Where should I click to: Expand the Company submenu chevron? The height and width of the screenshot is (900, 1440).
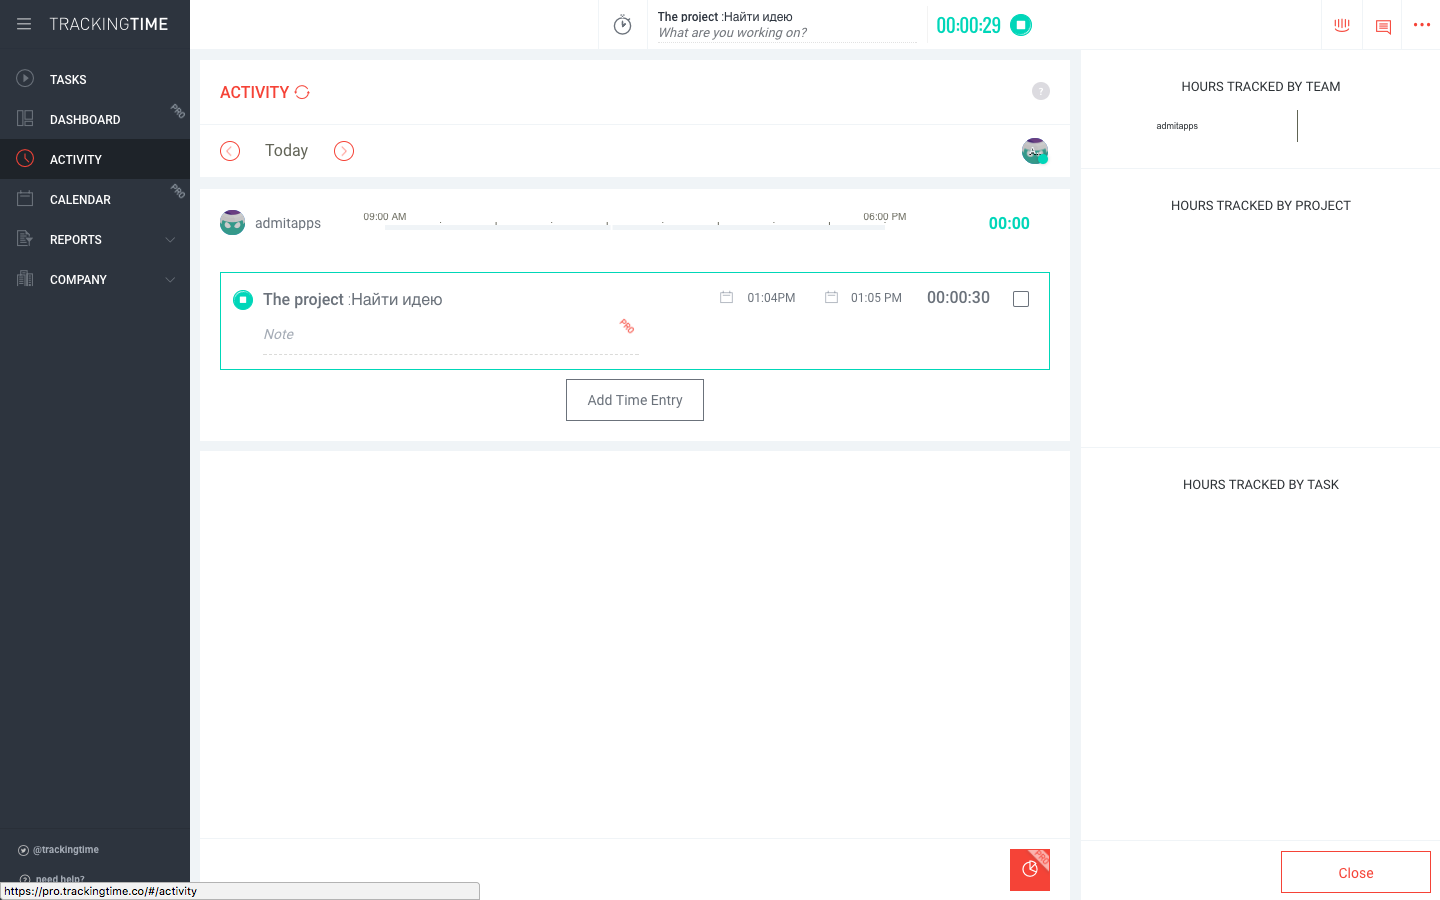tap(170, 280)
